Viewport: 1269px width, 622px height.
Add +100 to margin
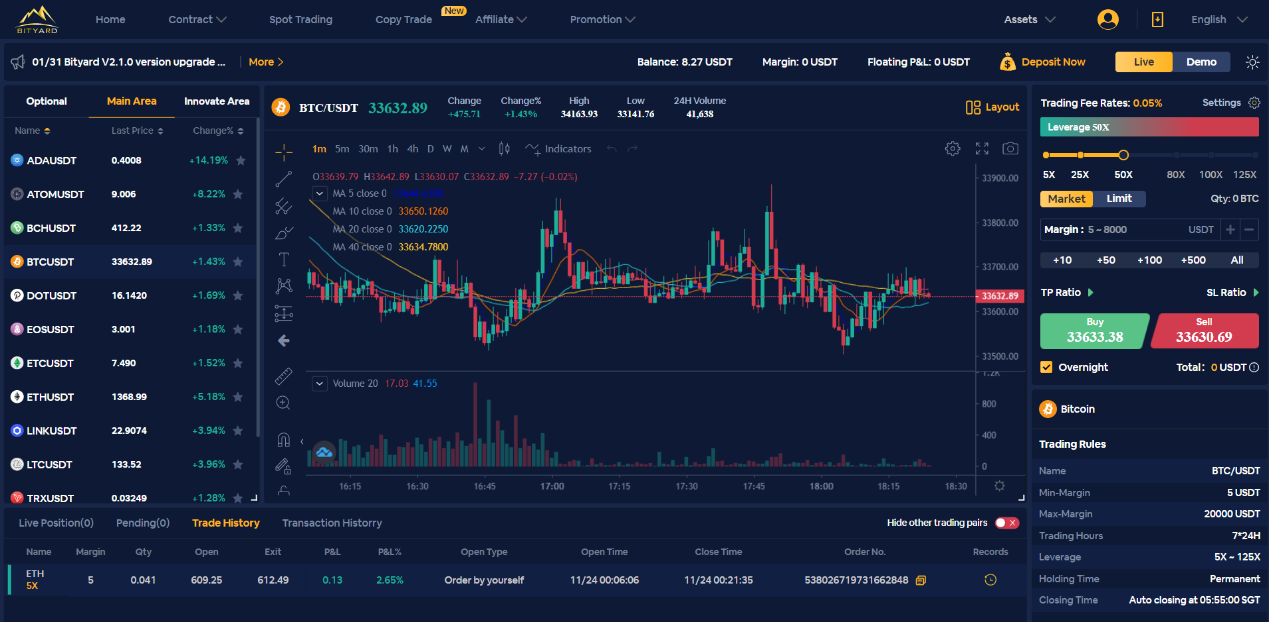pos(1150,260)
